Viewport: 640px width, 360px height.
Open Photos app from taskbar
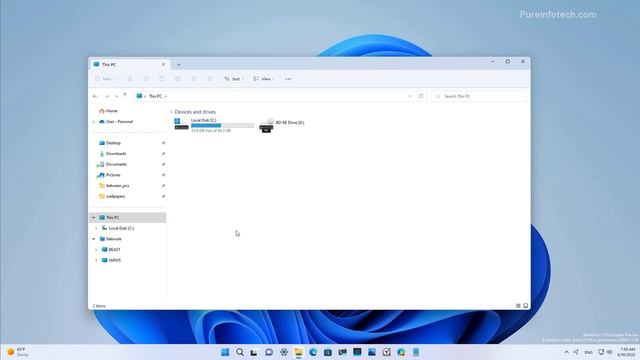372,352
